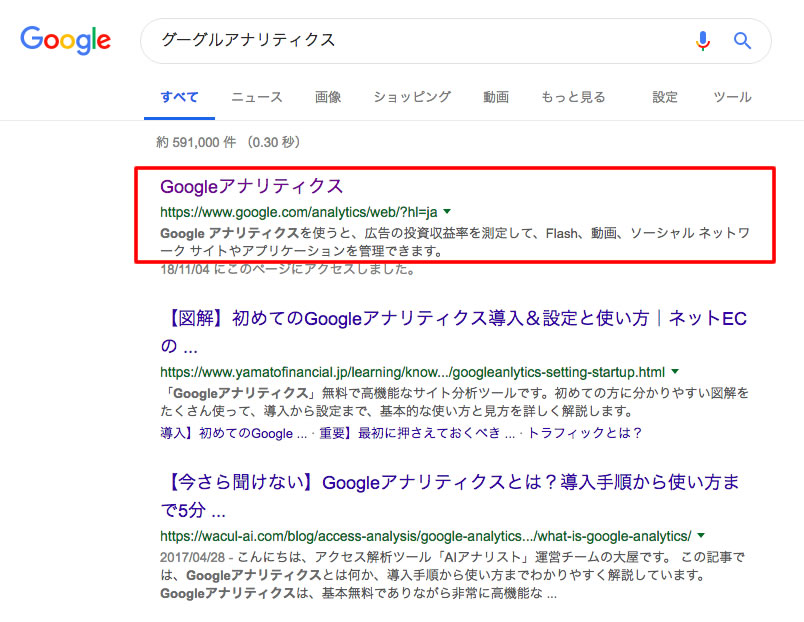Open the Googleアナリティクス result title
Viewport: 804px width, 622px height.
[252, 186]
